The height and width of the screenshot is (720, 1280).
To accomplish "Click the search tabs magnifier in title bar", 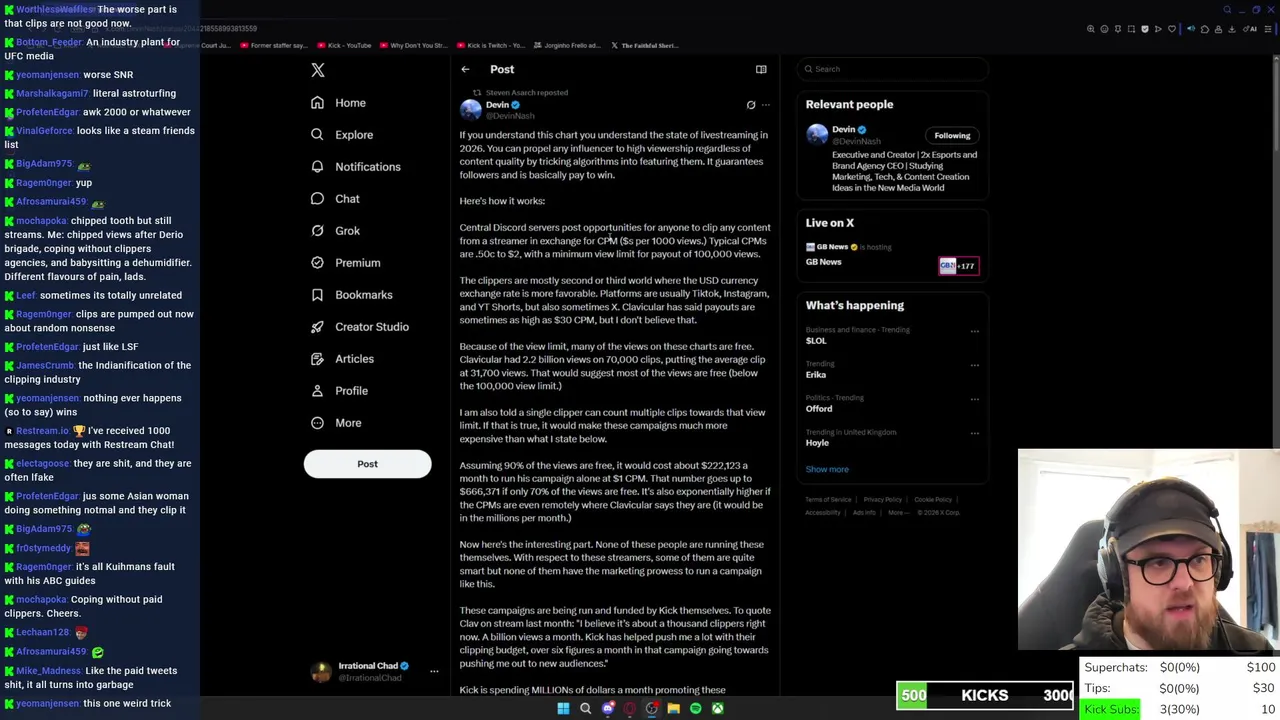I will (x=1227, y=10).
